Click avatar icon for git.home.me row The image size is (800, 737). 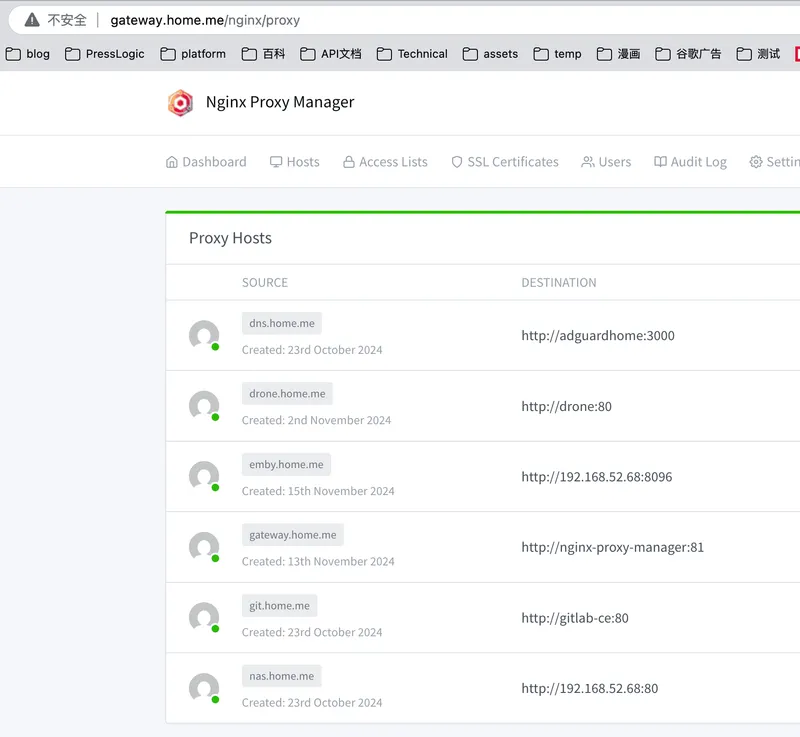tap(204, 617)
